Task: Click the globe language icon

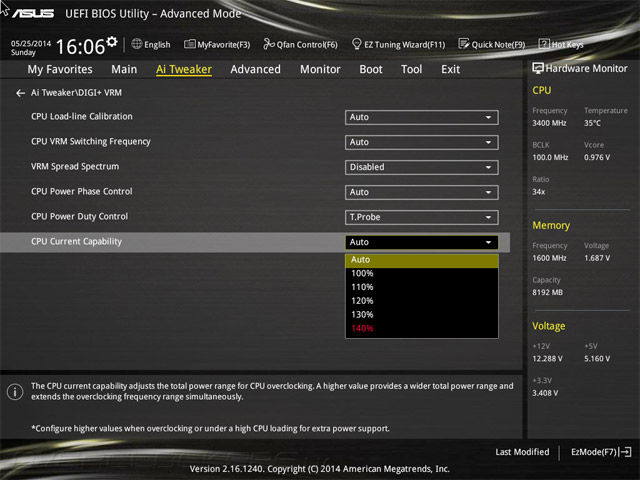Action: [x=137, y=44]
